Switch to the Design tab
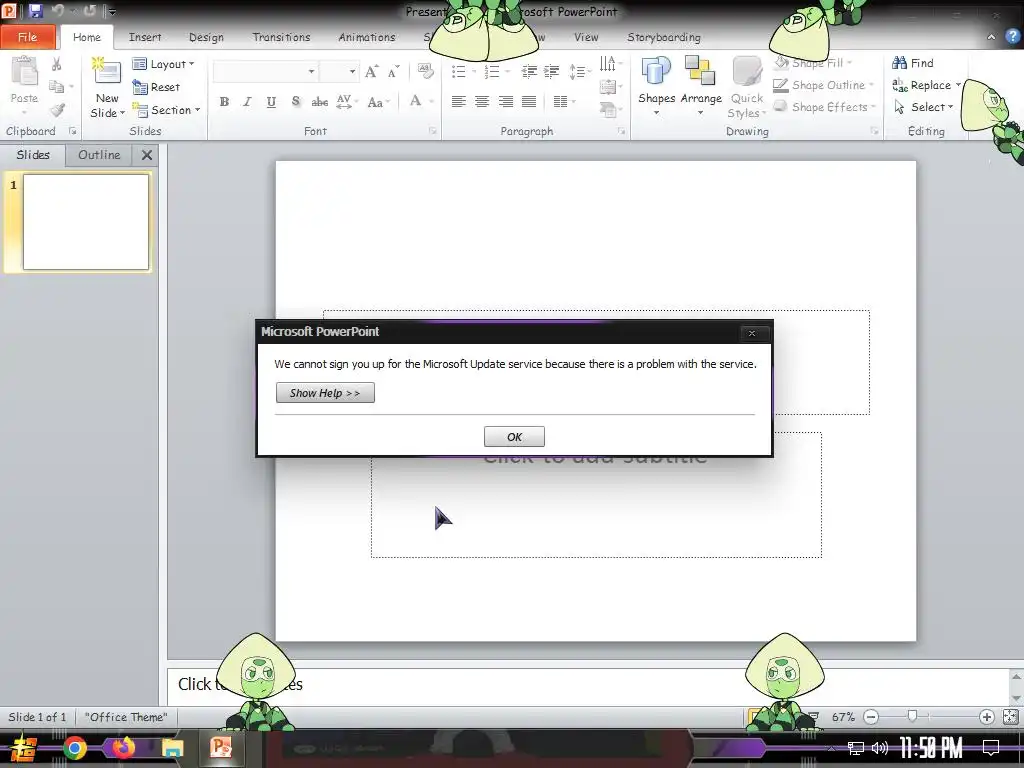 pos(206,37)
